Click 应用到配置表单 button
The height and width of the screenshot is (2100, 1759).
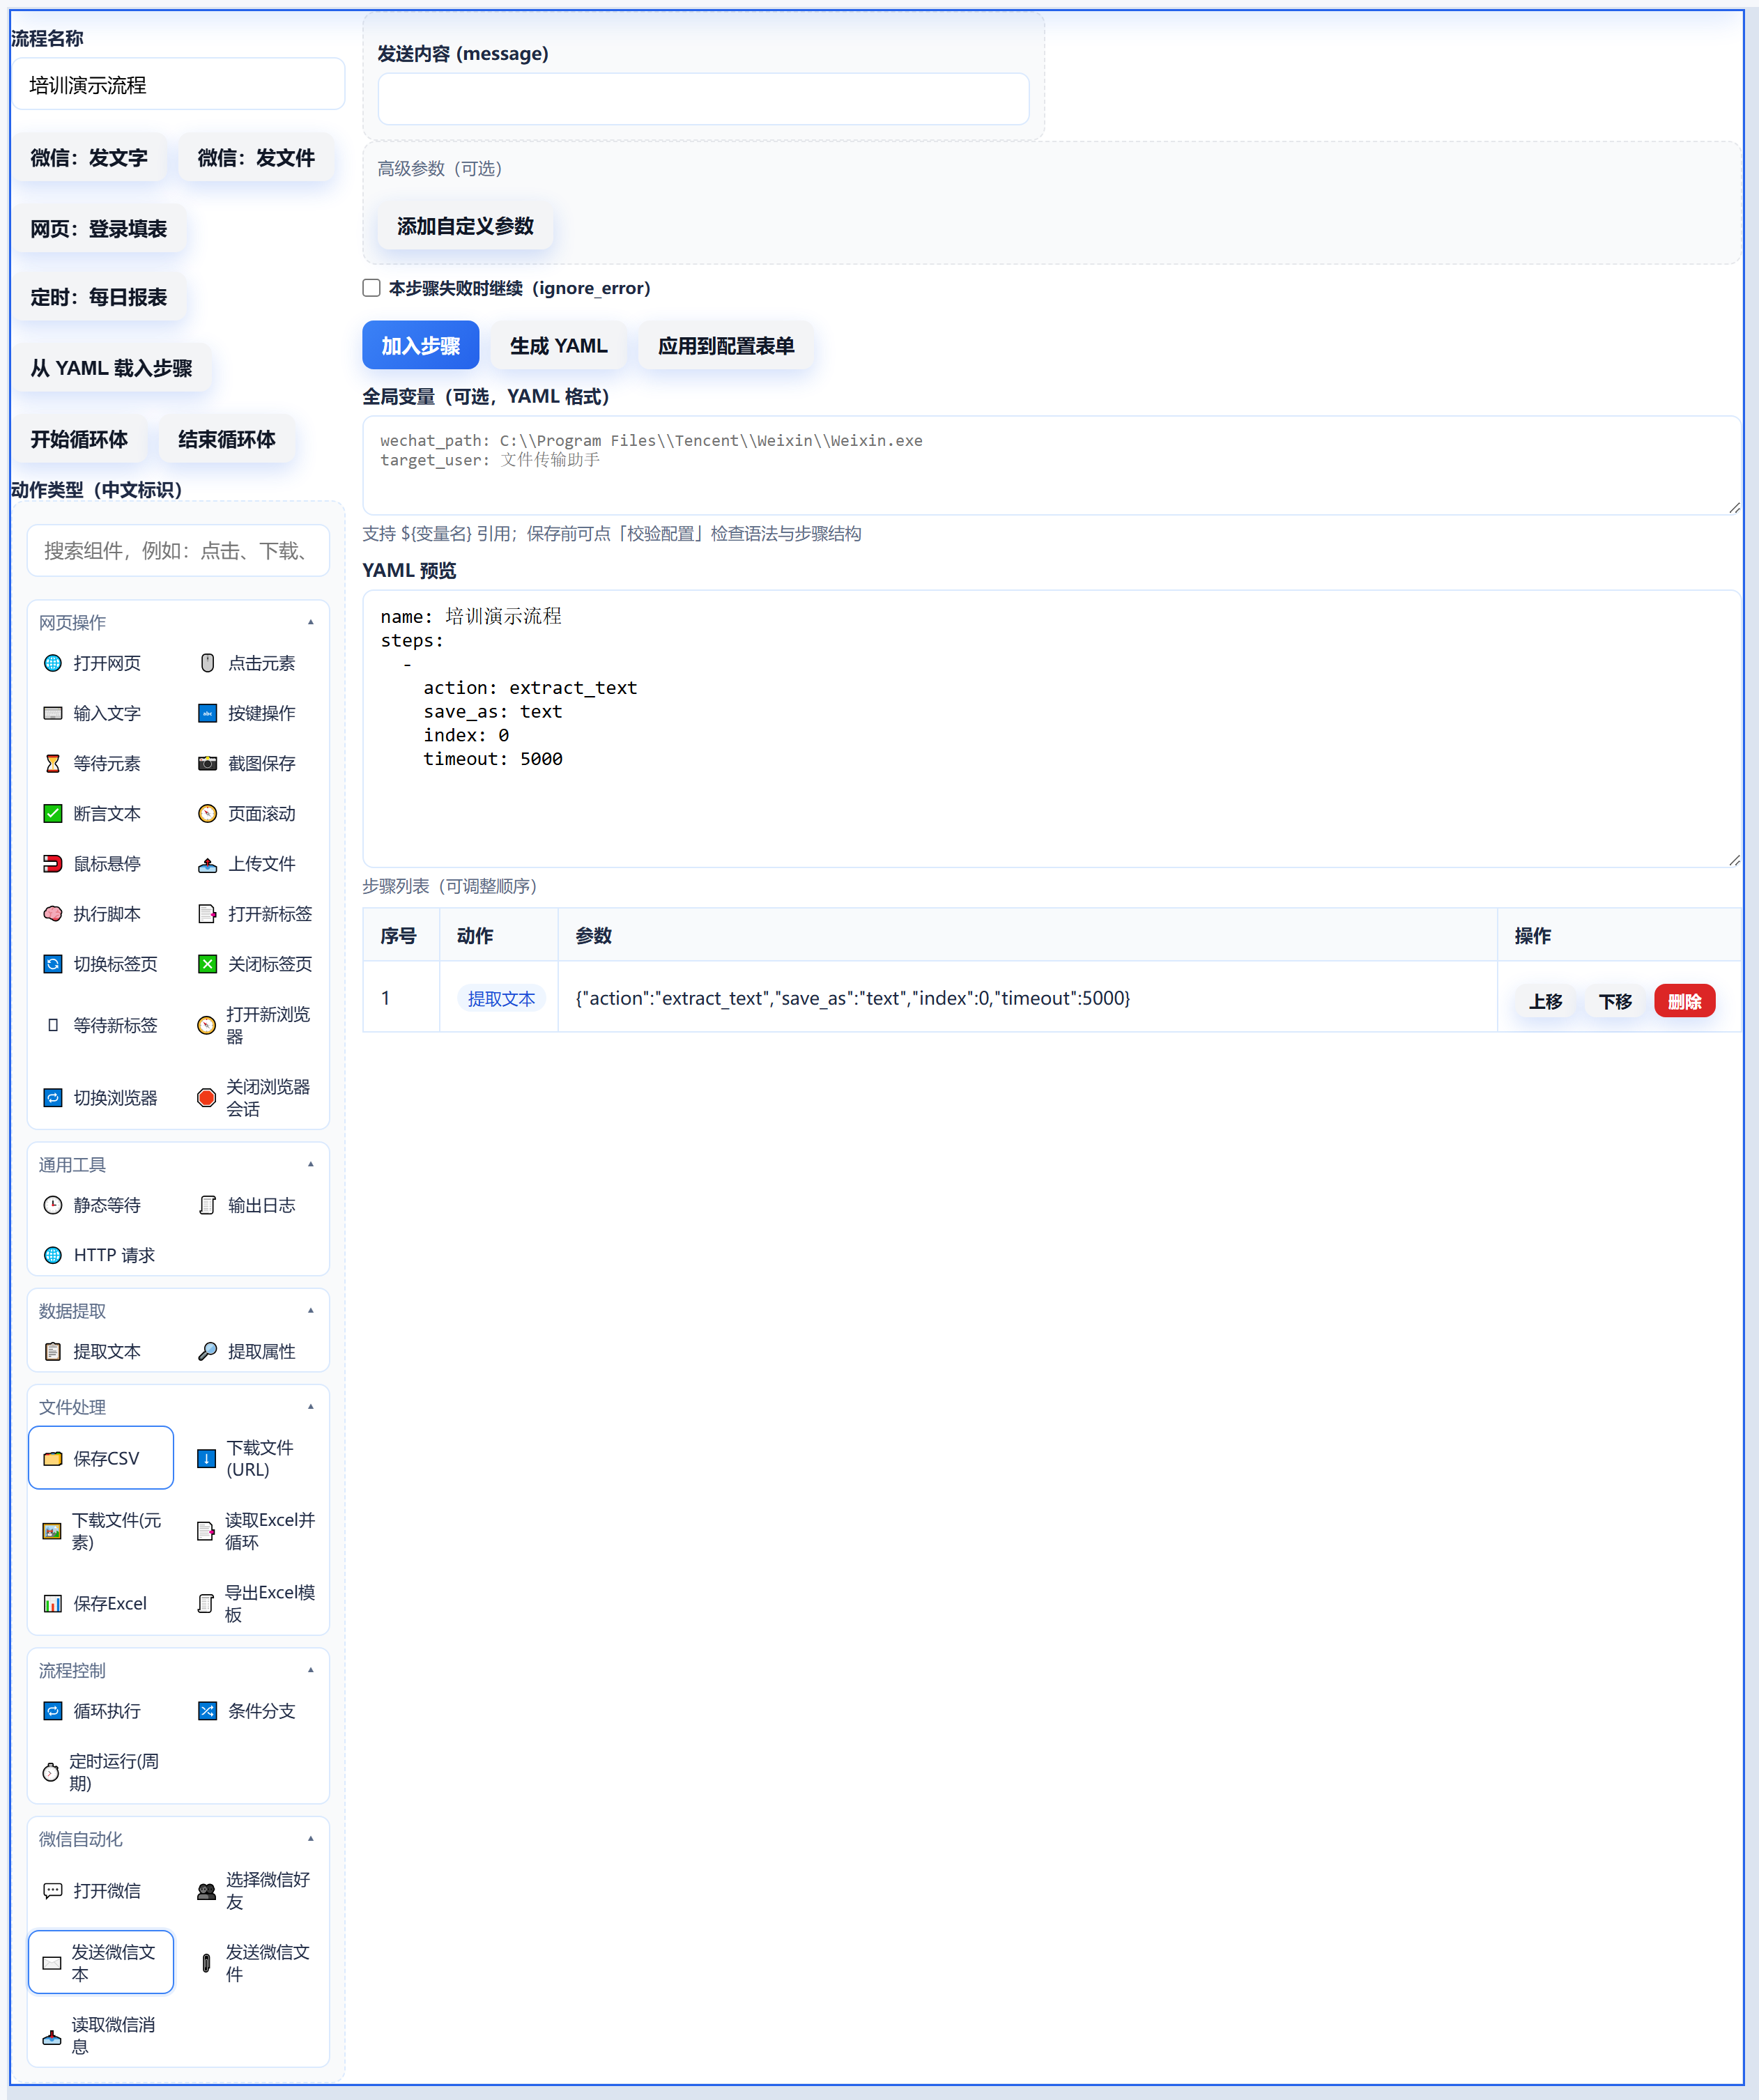coord(726,345)
